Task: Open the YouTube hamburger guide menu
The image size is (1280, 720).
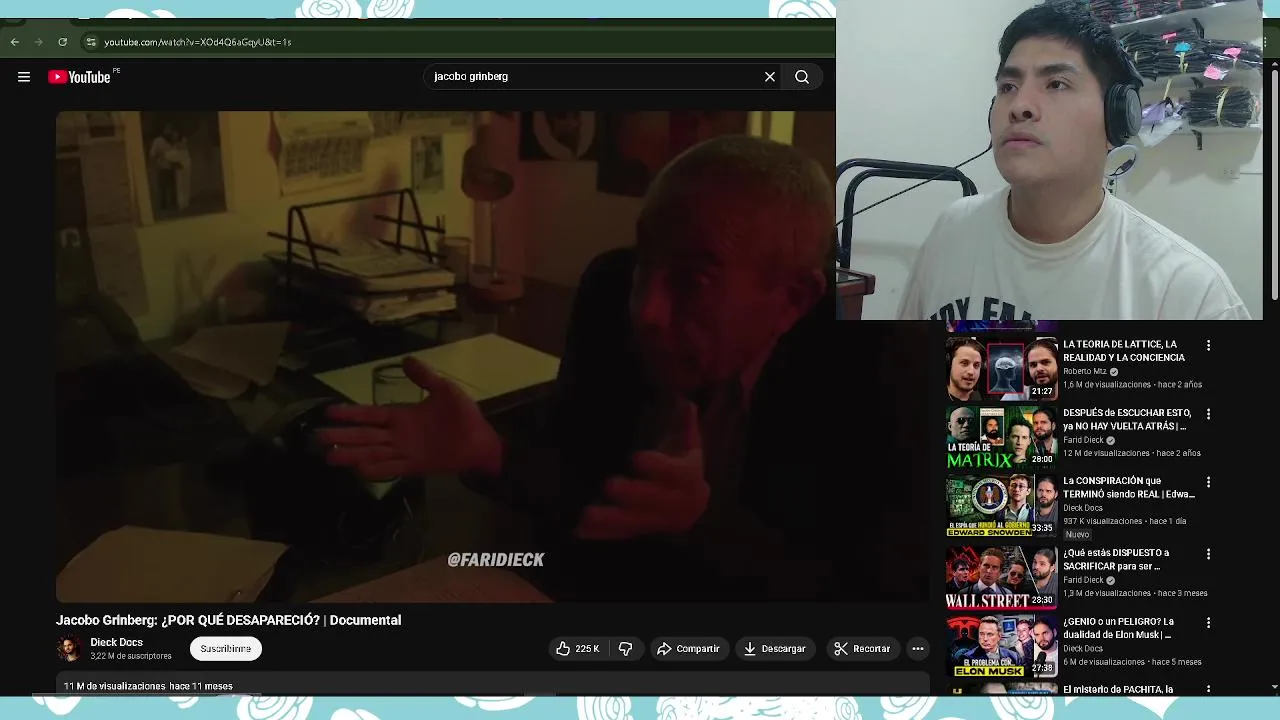Action: [24, 77]
